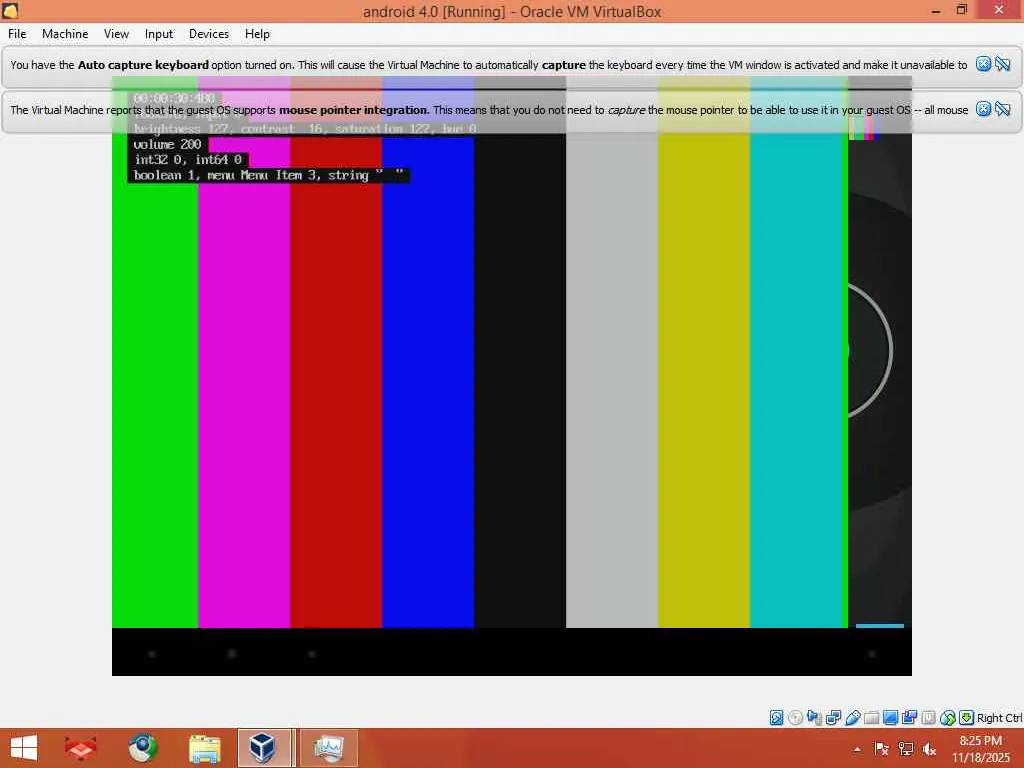Open the File menu
The width and height of the screenshot is (1024, 768).
point(17,34)
